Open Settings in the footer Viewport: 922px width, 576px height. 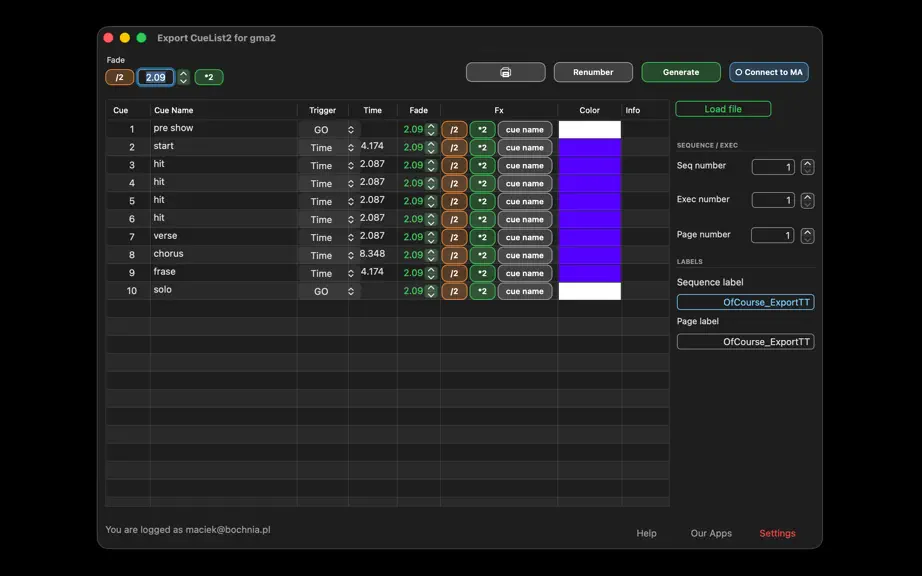[777, 533]
